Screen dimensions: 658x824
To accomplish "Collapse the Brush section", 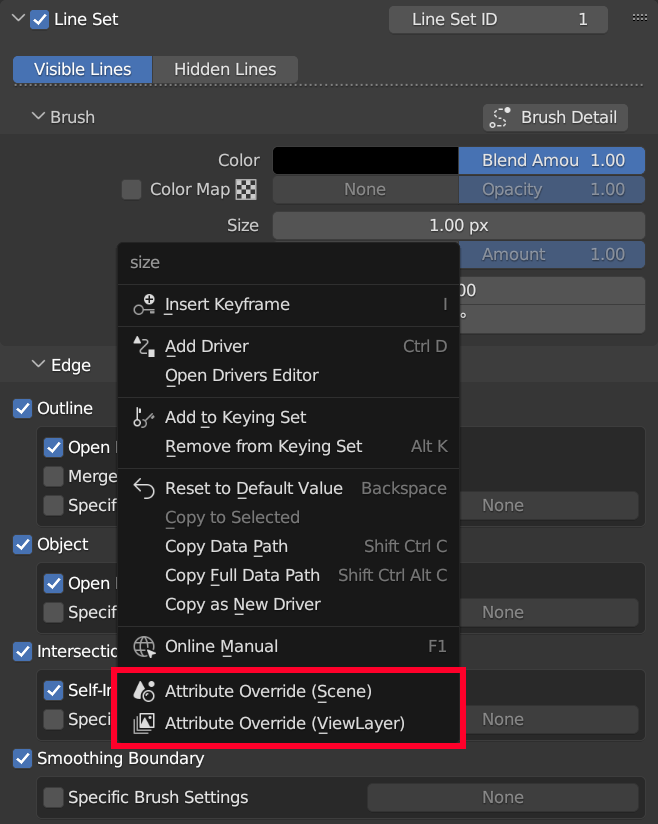I will [39, 117].
